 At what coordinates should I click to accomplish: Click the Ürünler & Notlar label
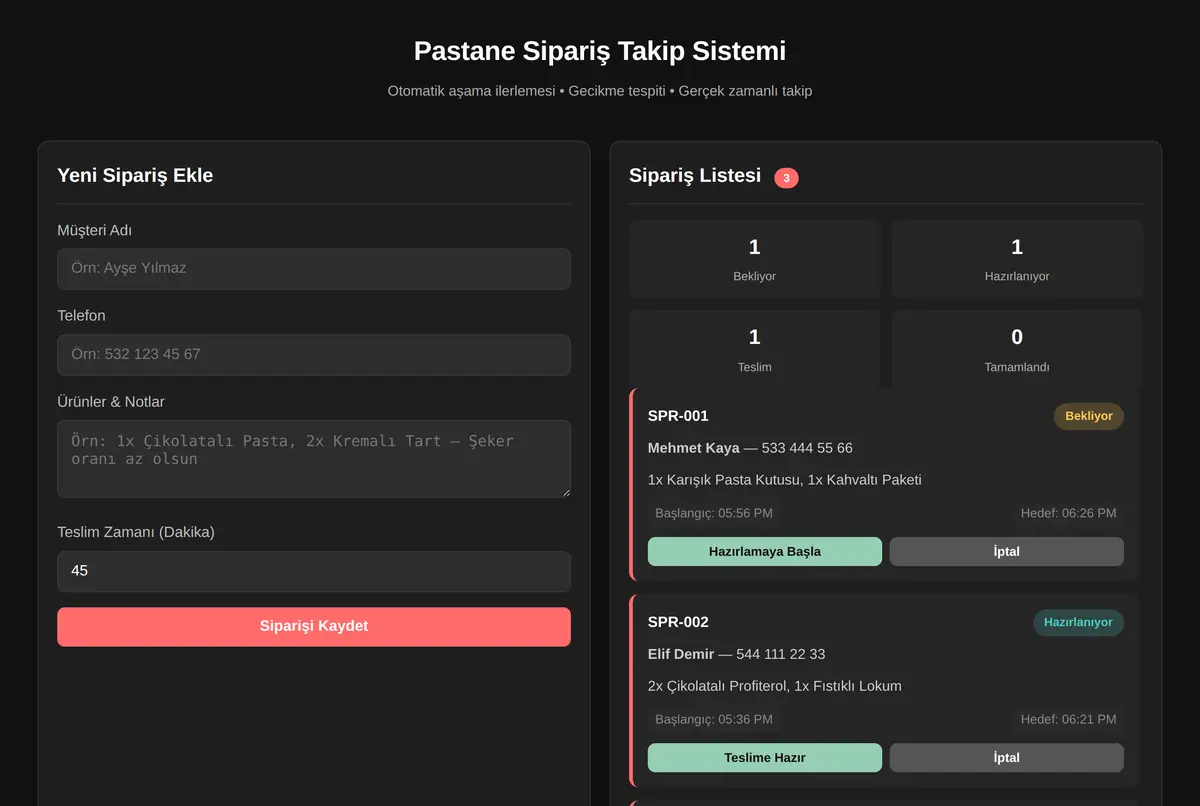pyautogui.click(x=111, y=401)
